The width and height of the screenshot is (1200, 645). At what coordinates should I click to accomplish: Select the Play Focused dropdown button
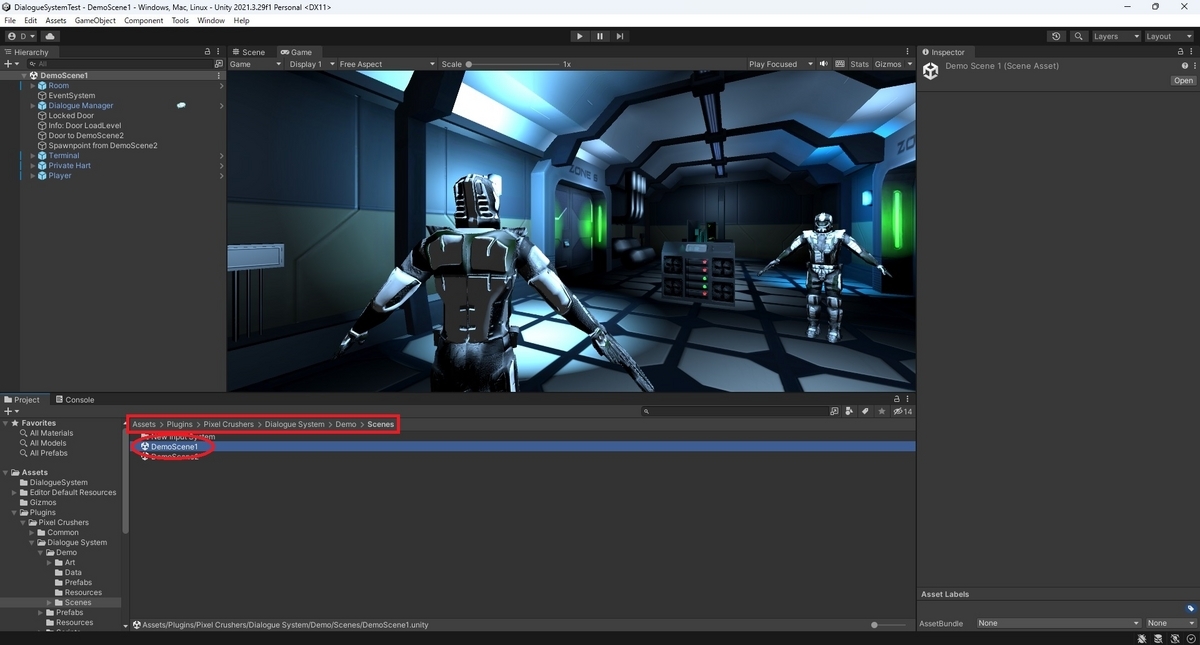tap(780, 64)
